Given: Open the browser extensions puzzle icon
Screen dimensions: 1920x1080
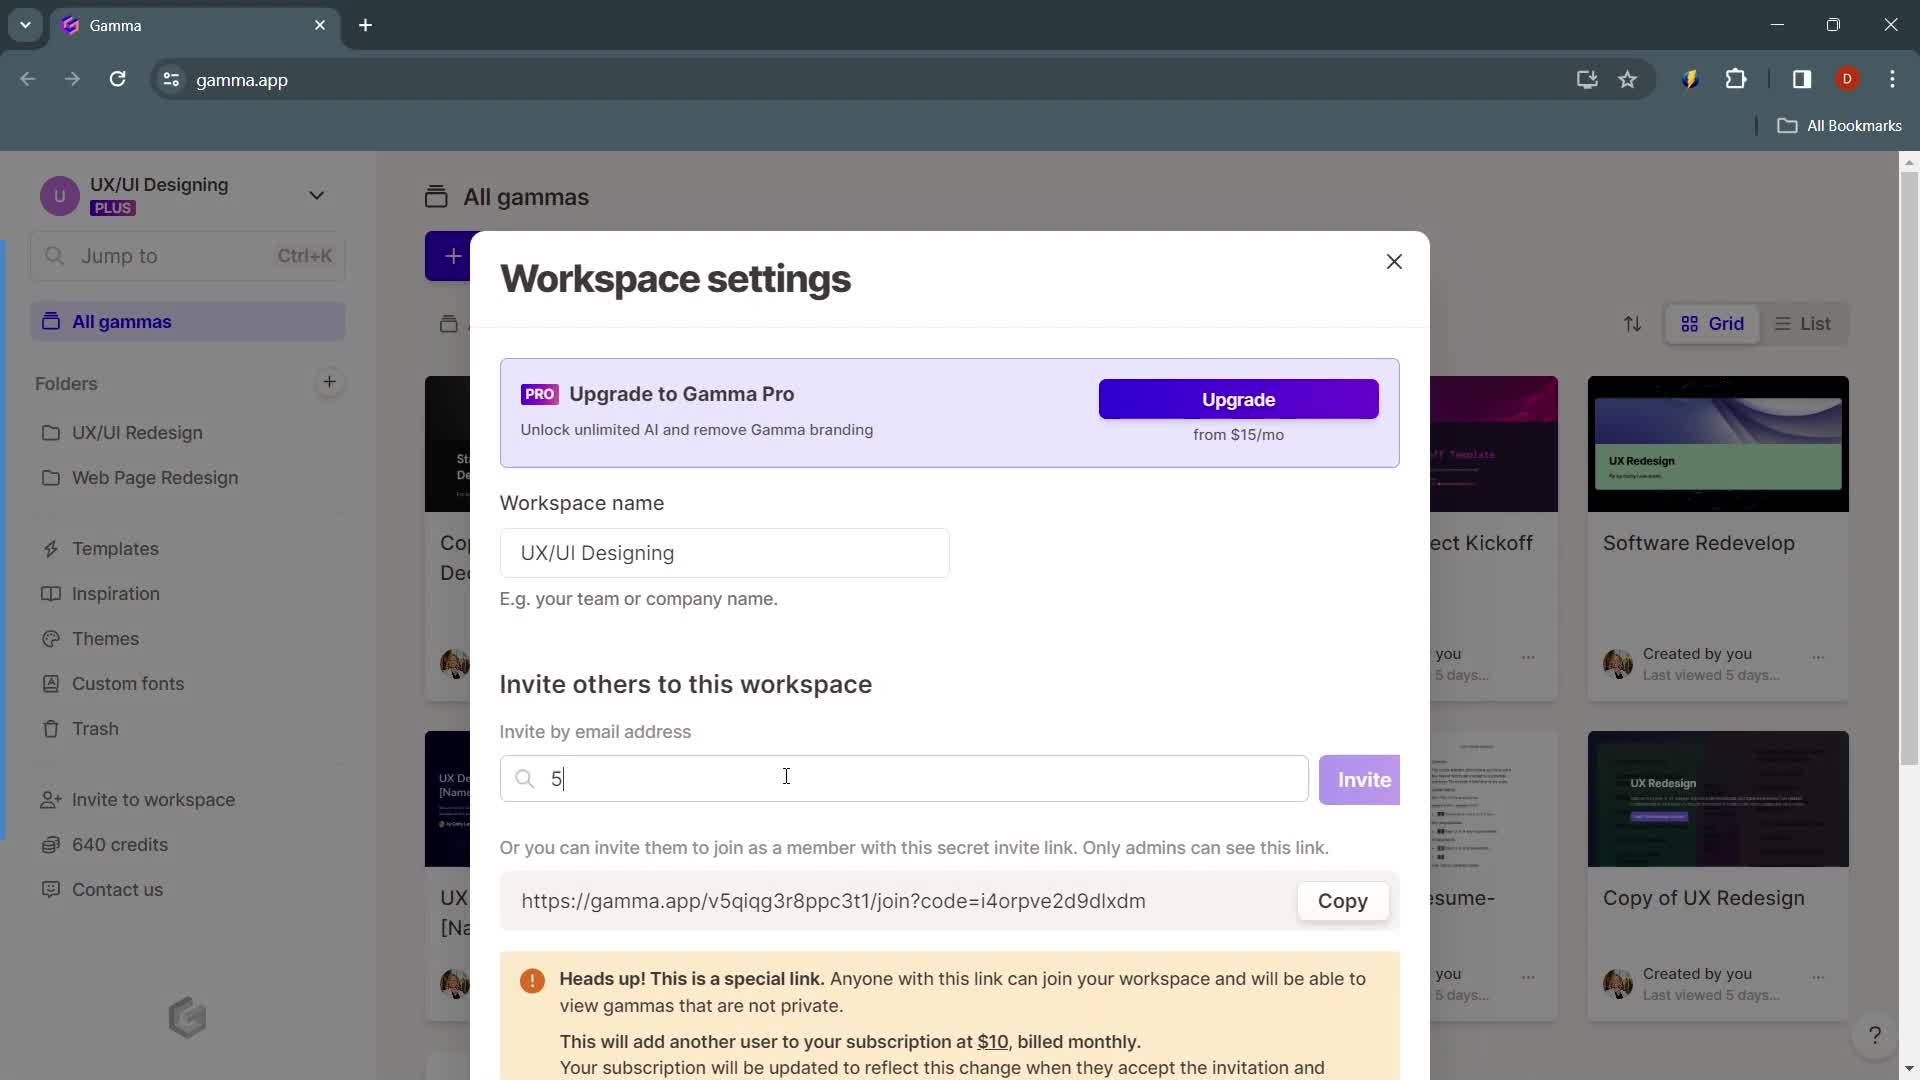Looking at the screenshot, I should pyautogui.click(x=1736, y=79).
